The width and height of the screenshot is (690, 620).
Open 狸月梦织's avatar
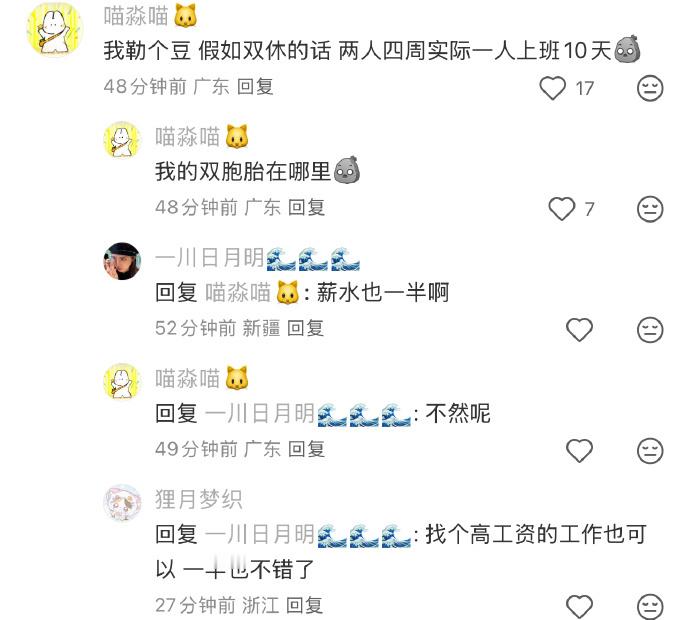click(122, 503)
